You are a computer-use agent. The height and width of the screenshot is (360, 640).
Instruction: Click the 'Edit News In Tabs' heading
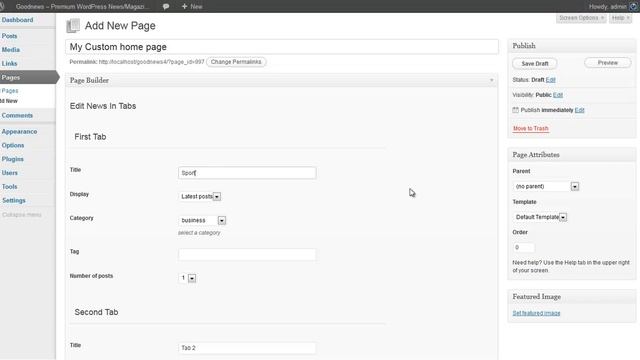tap(103, 106)
